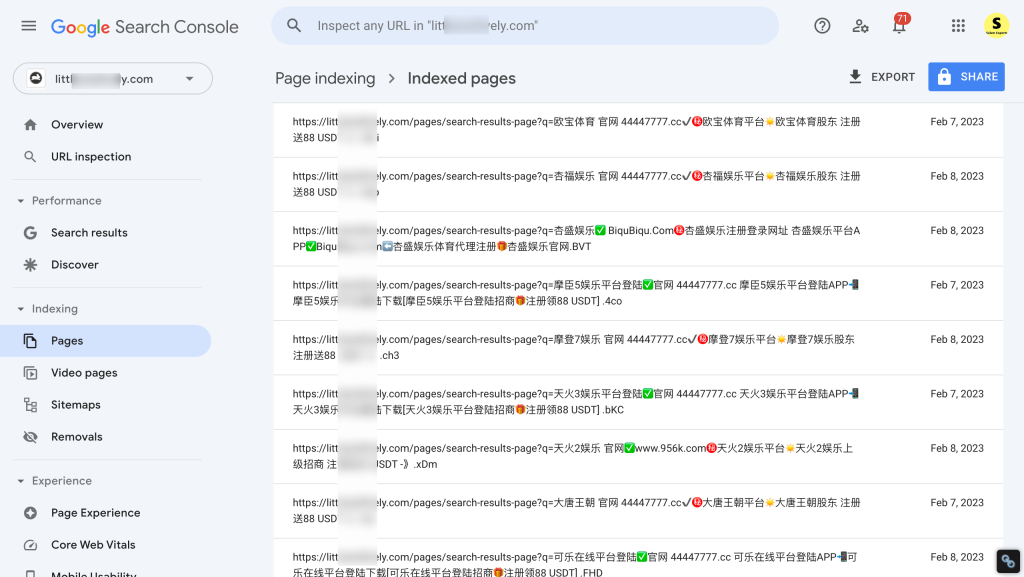Image resolution: width=1024 pixels, height=577 pixels.
Task: Open the account profile avatar
Action: coord(997,25)
